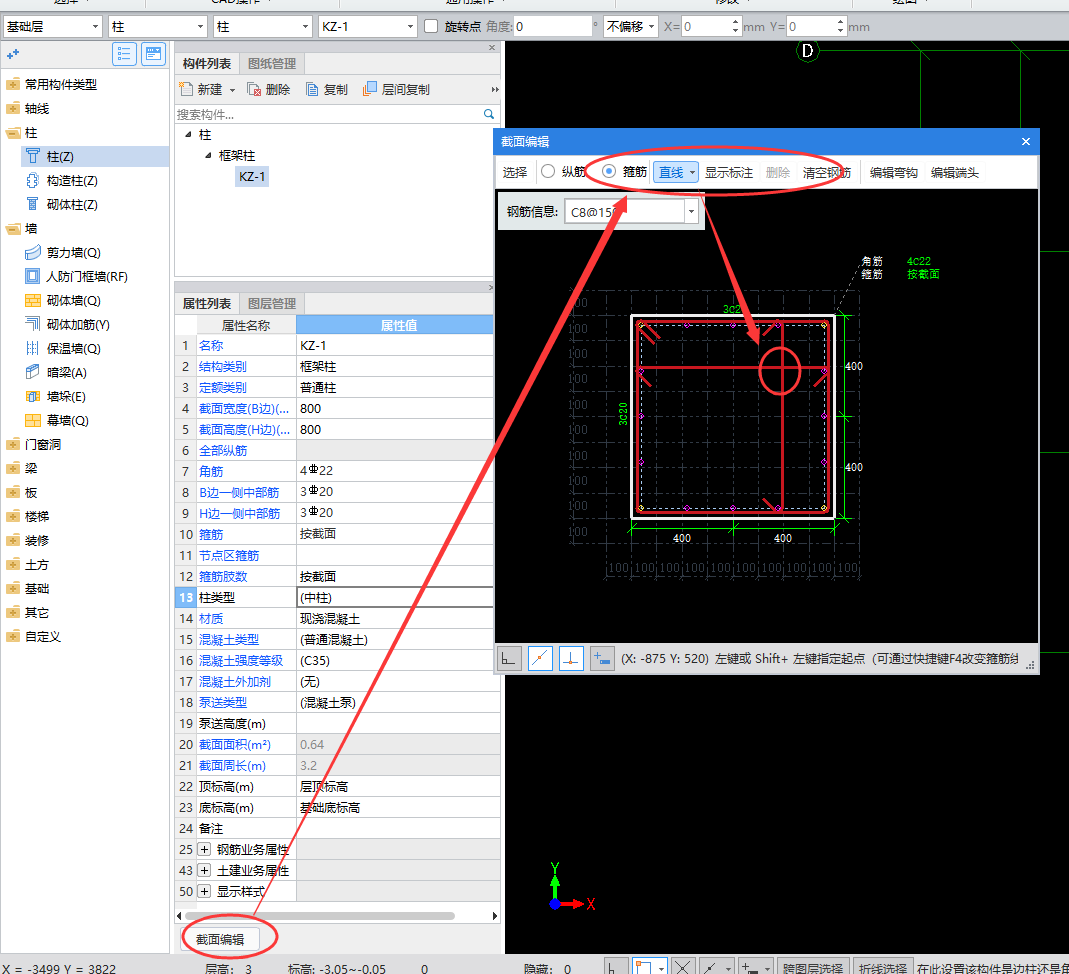This screenshot has width=1069, height=974.
Task: Click the 层间复制 inter-floor copy icon
Action: (370, 89)
